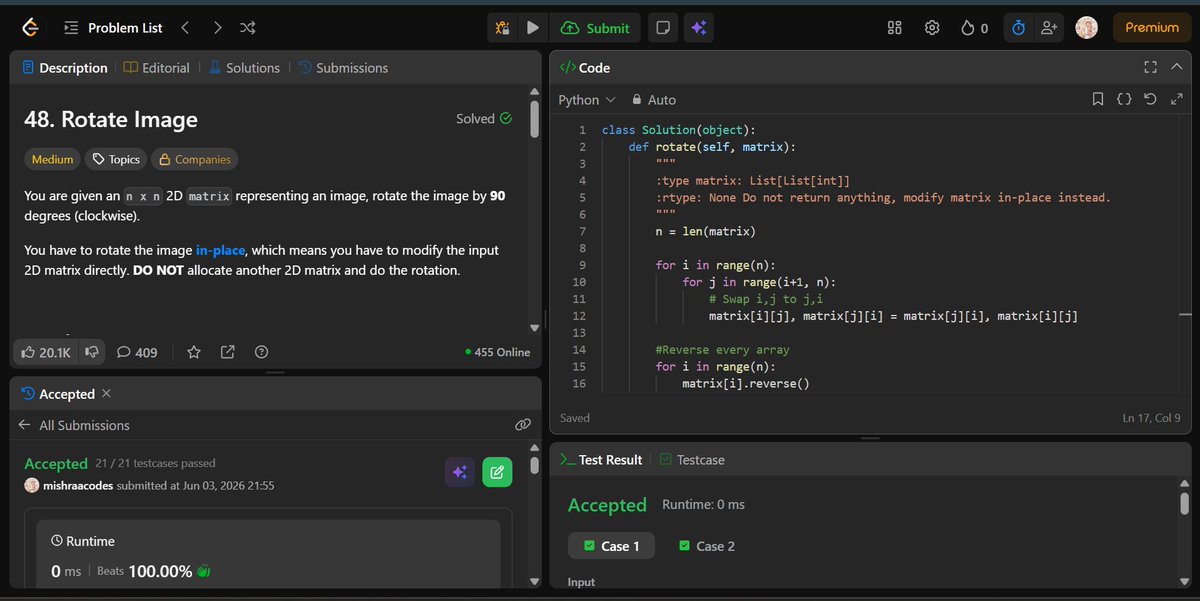Copy submission link chain icon
Viewport: 1200px width, 601px height.
point(522,425)
